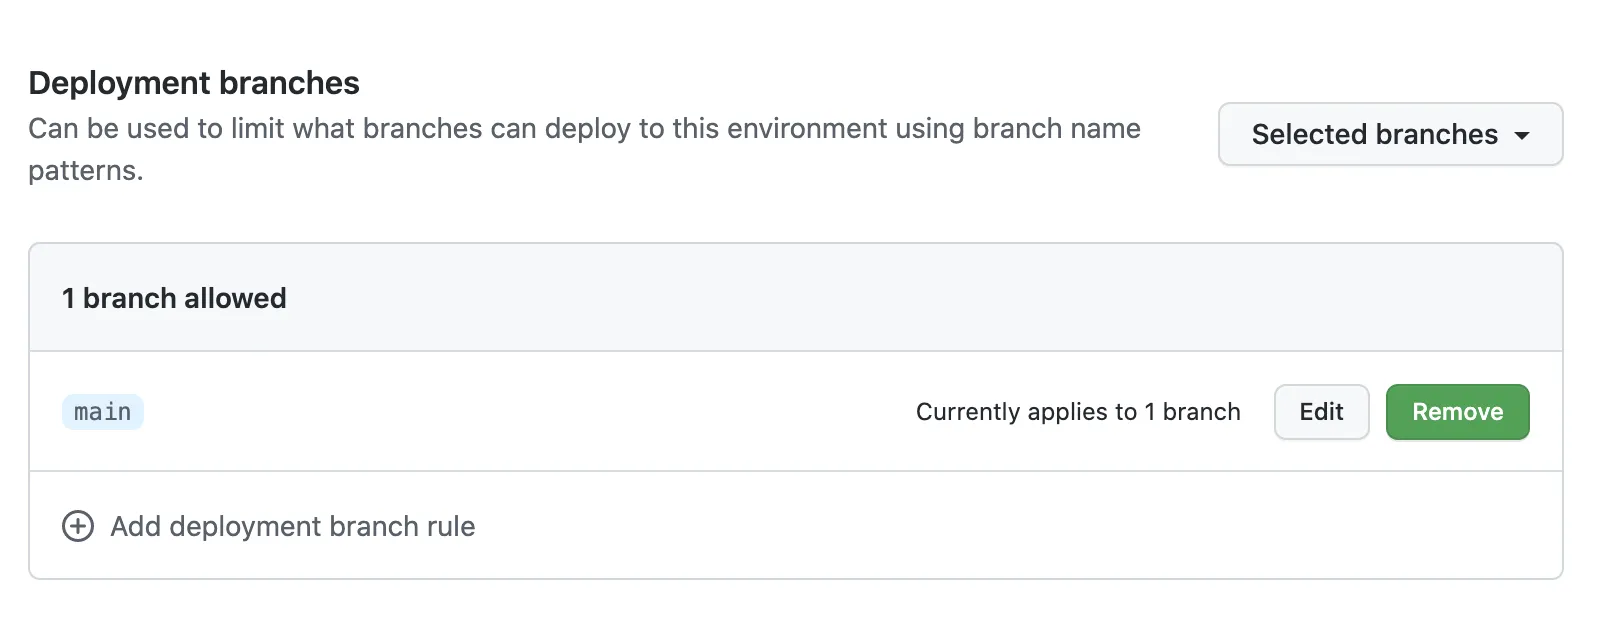Click the plus circle icon
Image resolution: width=1618 pixels, height=638 pixels.
tap(78, 526)
